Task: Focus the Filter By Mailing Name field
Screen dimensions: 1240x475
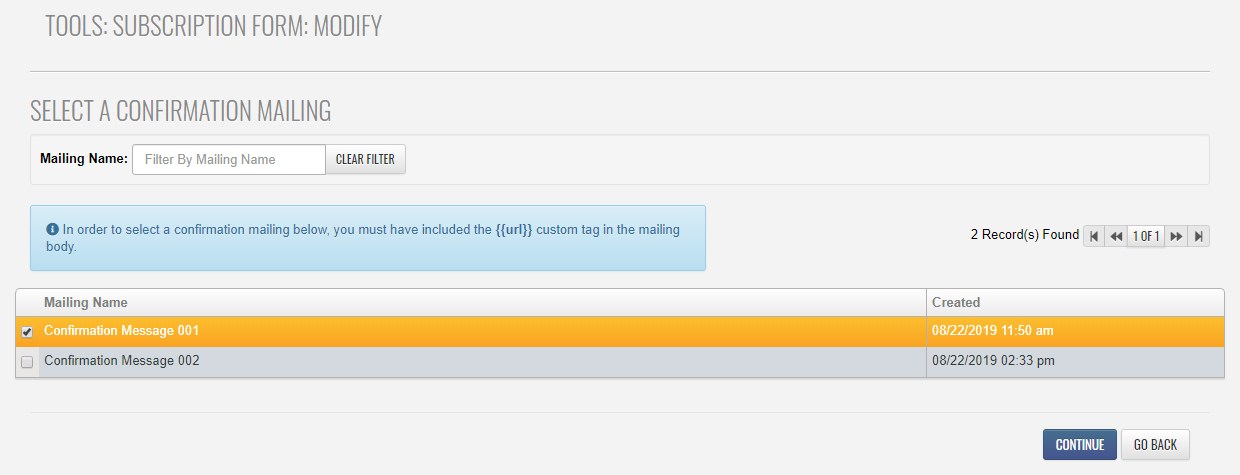Action: click(x=229, y=159)
